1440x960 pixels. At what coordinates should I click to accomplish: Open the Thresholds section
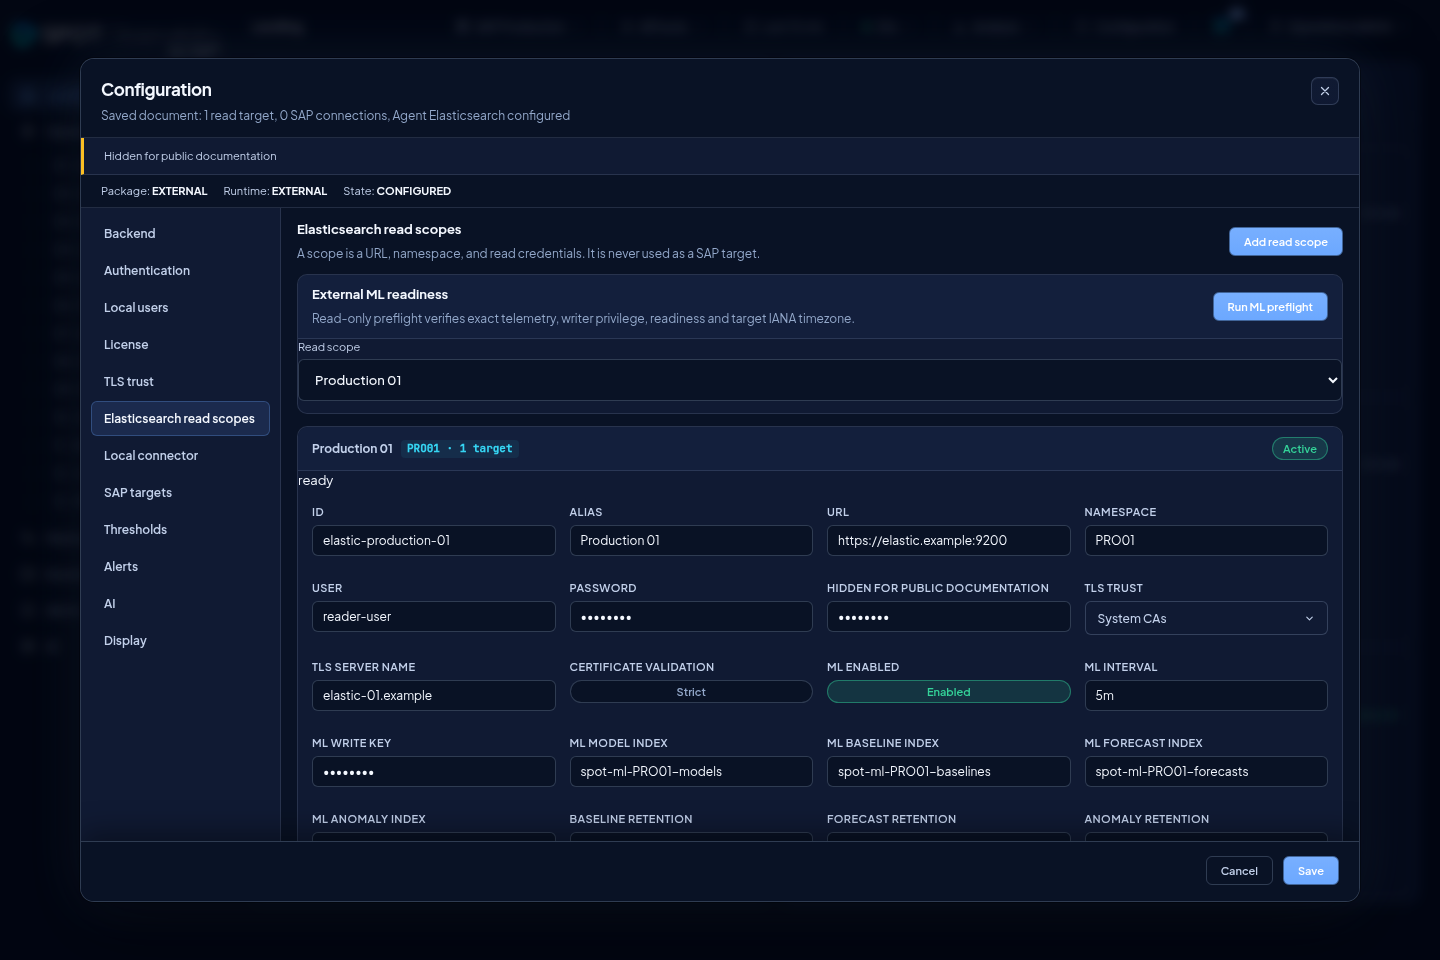click(180, 530)
